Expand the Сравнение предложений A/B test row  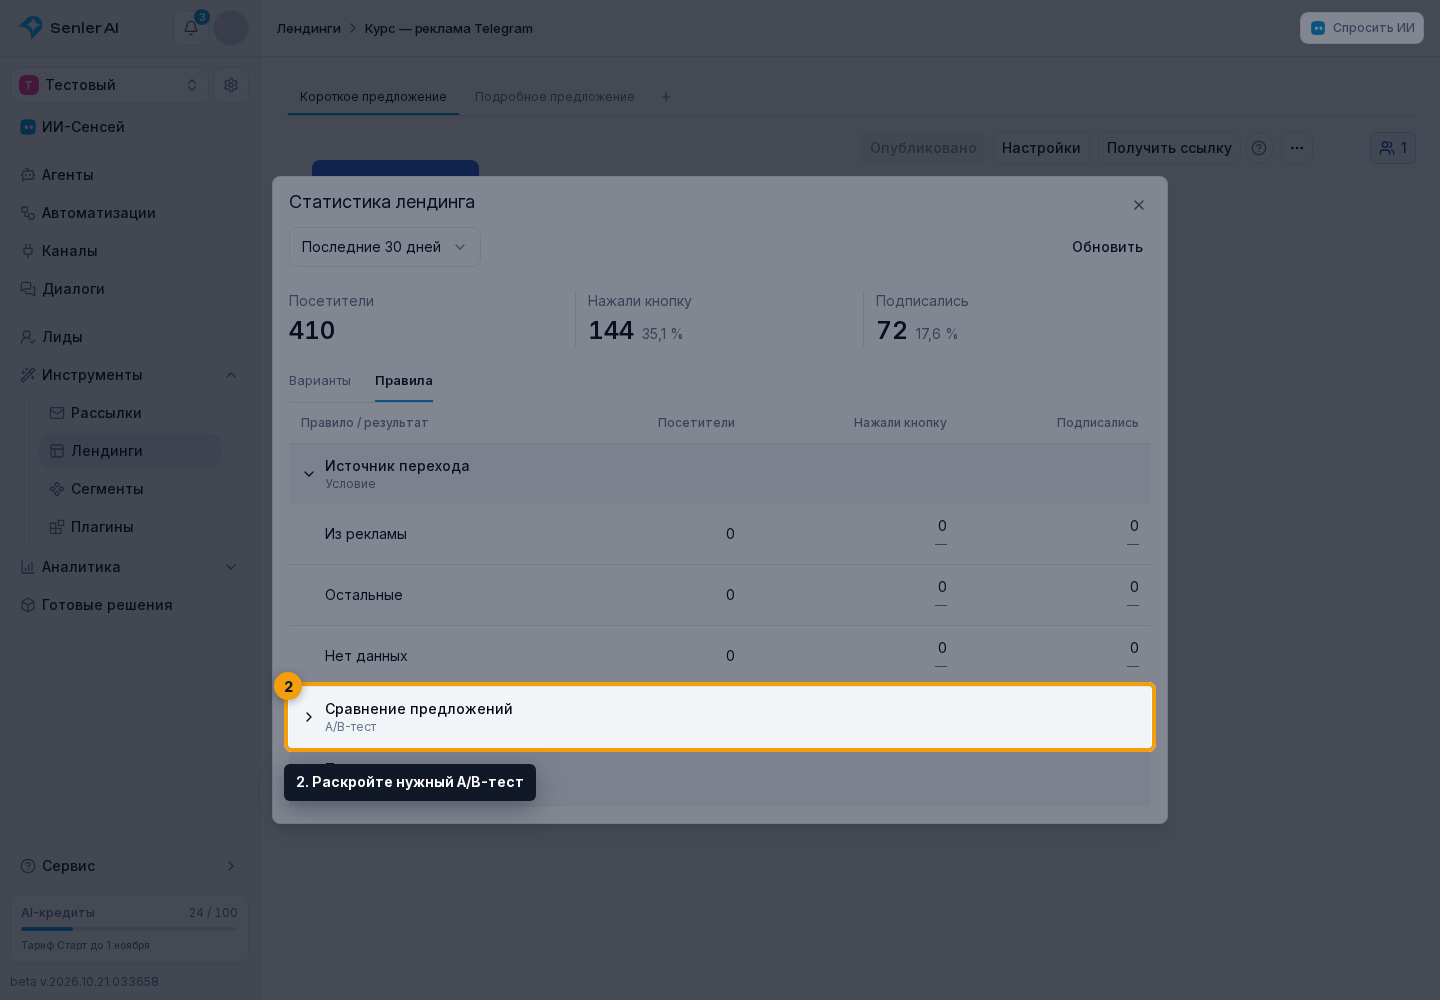(720, 717)
